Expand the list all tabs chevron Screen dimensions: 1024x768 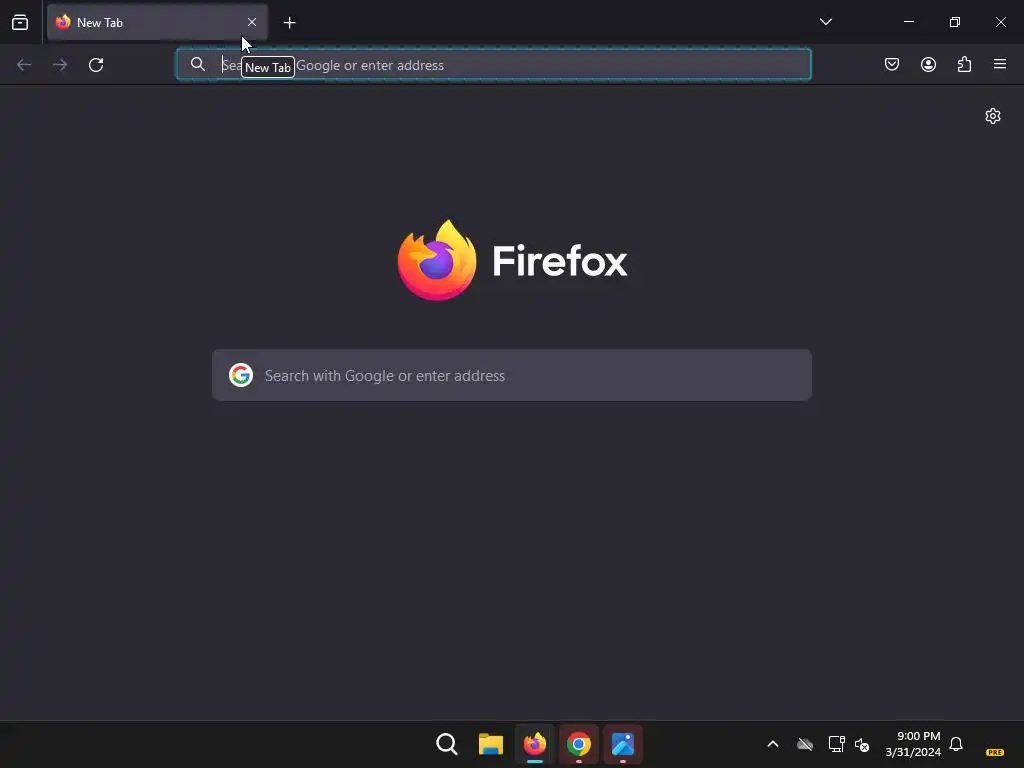[x=825, y=22]
